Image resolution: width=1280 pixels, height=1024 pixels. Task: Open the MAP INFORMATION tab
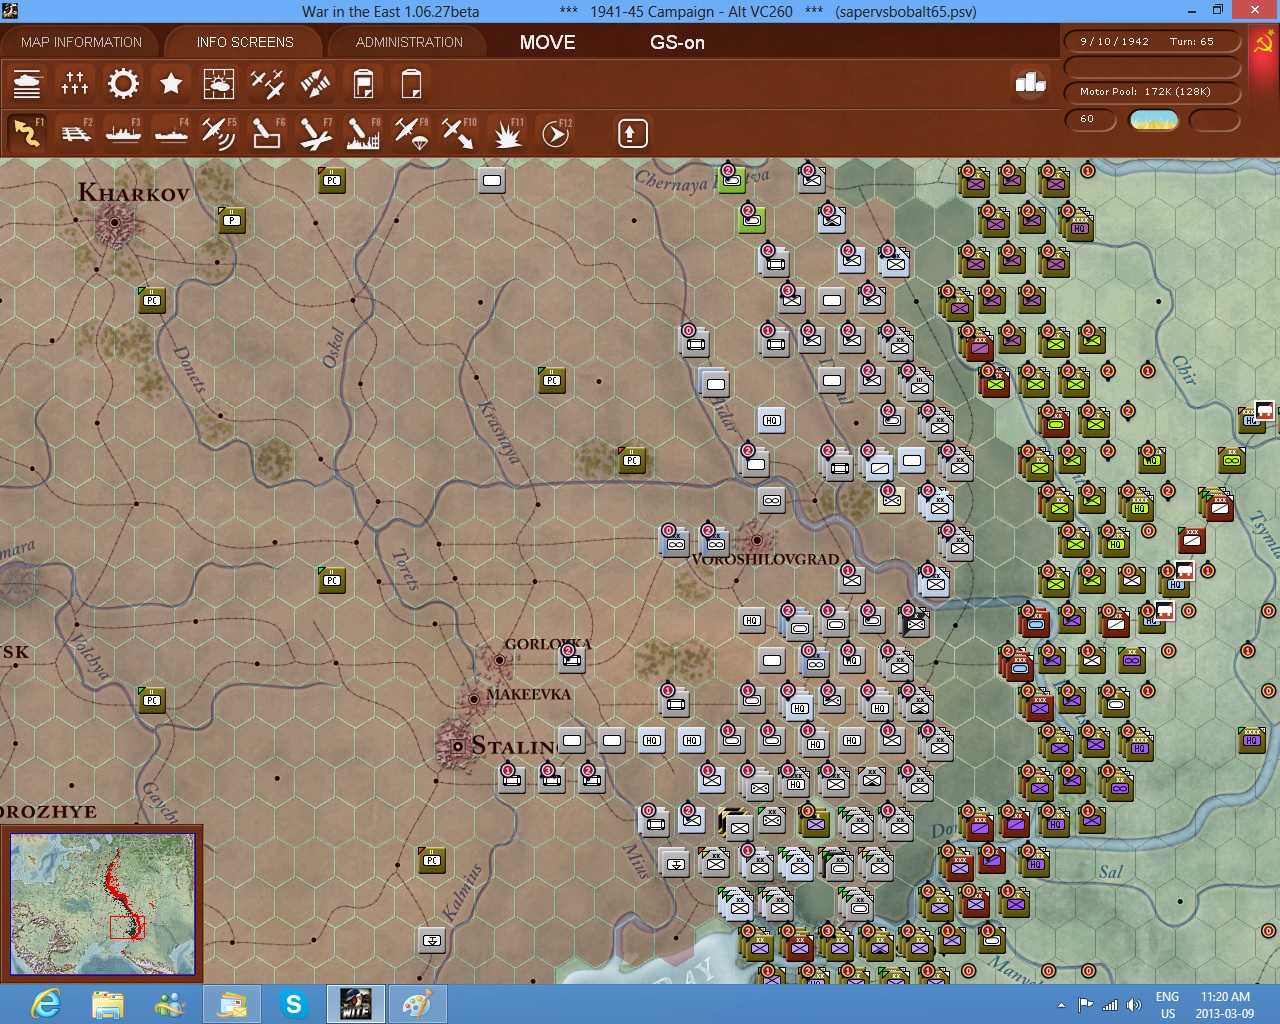pos(82,42)
